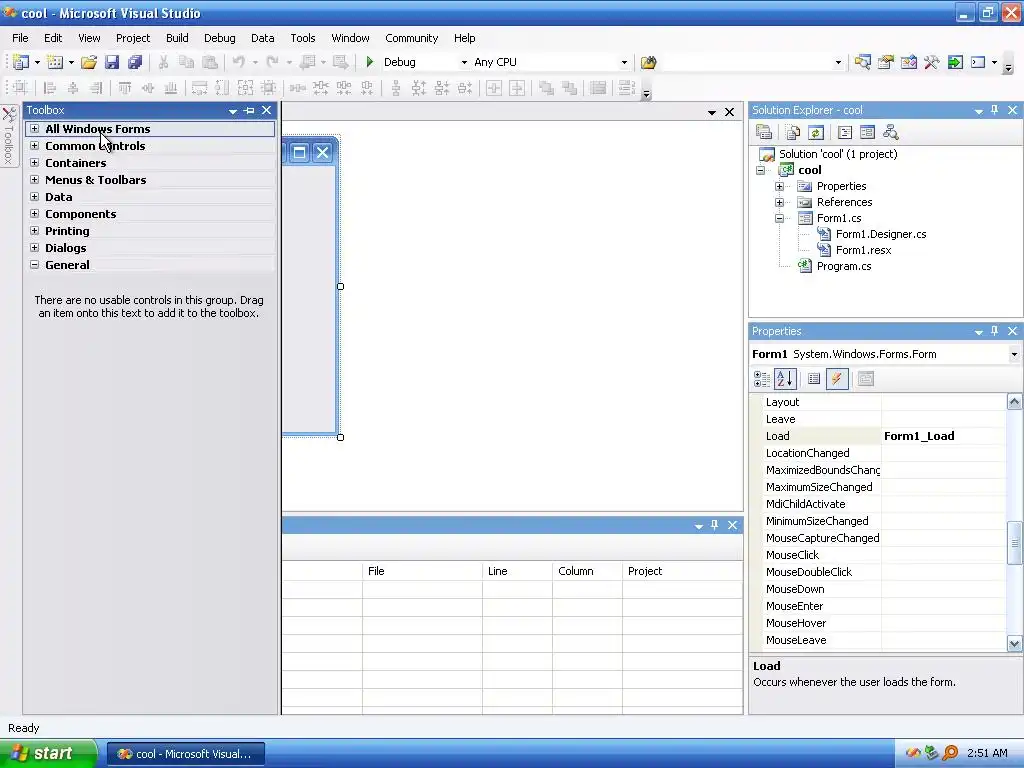The width and height of the screenshot is (1024, 768).
Task: Toggle pin on the Error List panel
Action: pyautogui.click(x=714, y=525)
